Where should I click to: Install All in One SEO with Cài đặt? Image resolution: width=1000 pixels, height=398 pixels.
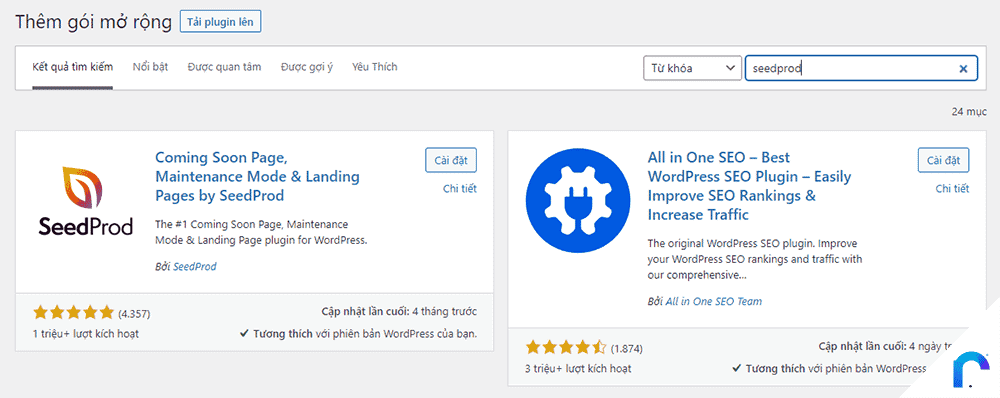tap(944, 160)
